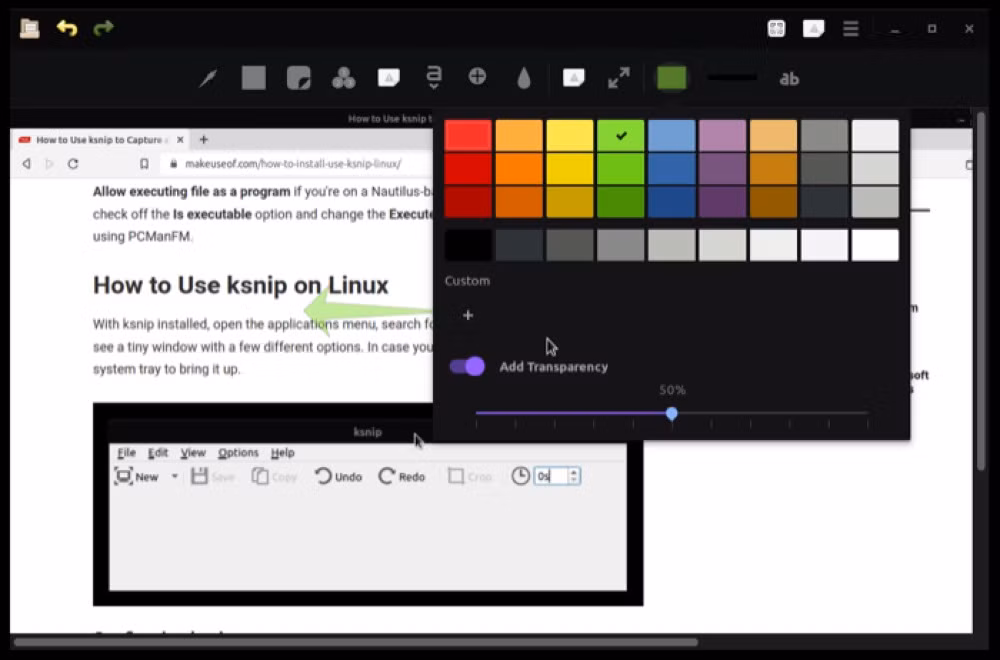This screenshot has height=660, width=1000.
Task: Click the browser reload icon in the capture
Action: pos(73,164)
